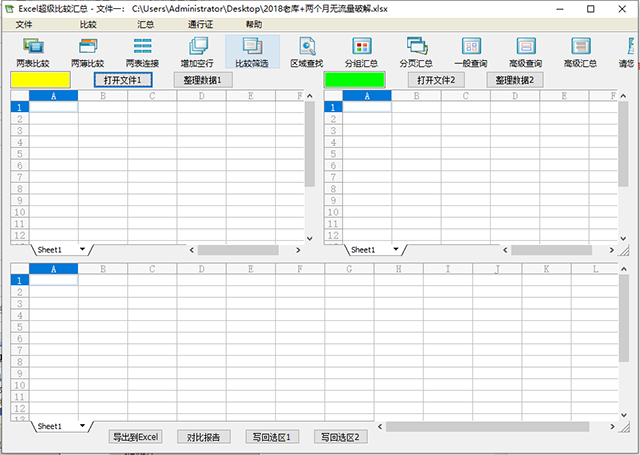Pick the yellow color swatch

pyautogui.click(x=40, y=80)
